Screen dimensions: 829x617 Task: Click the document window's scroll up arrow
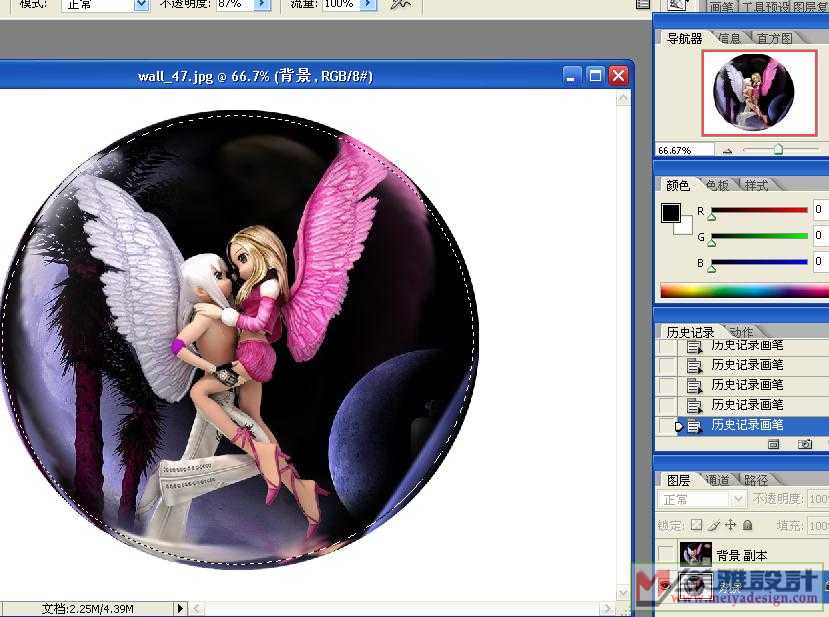pos(623,98)
